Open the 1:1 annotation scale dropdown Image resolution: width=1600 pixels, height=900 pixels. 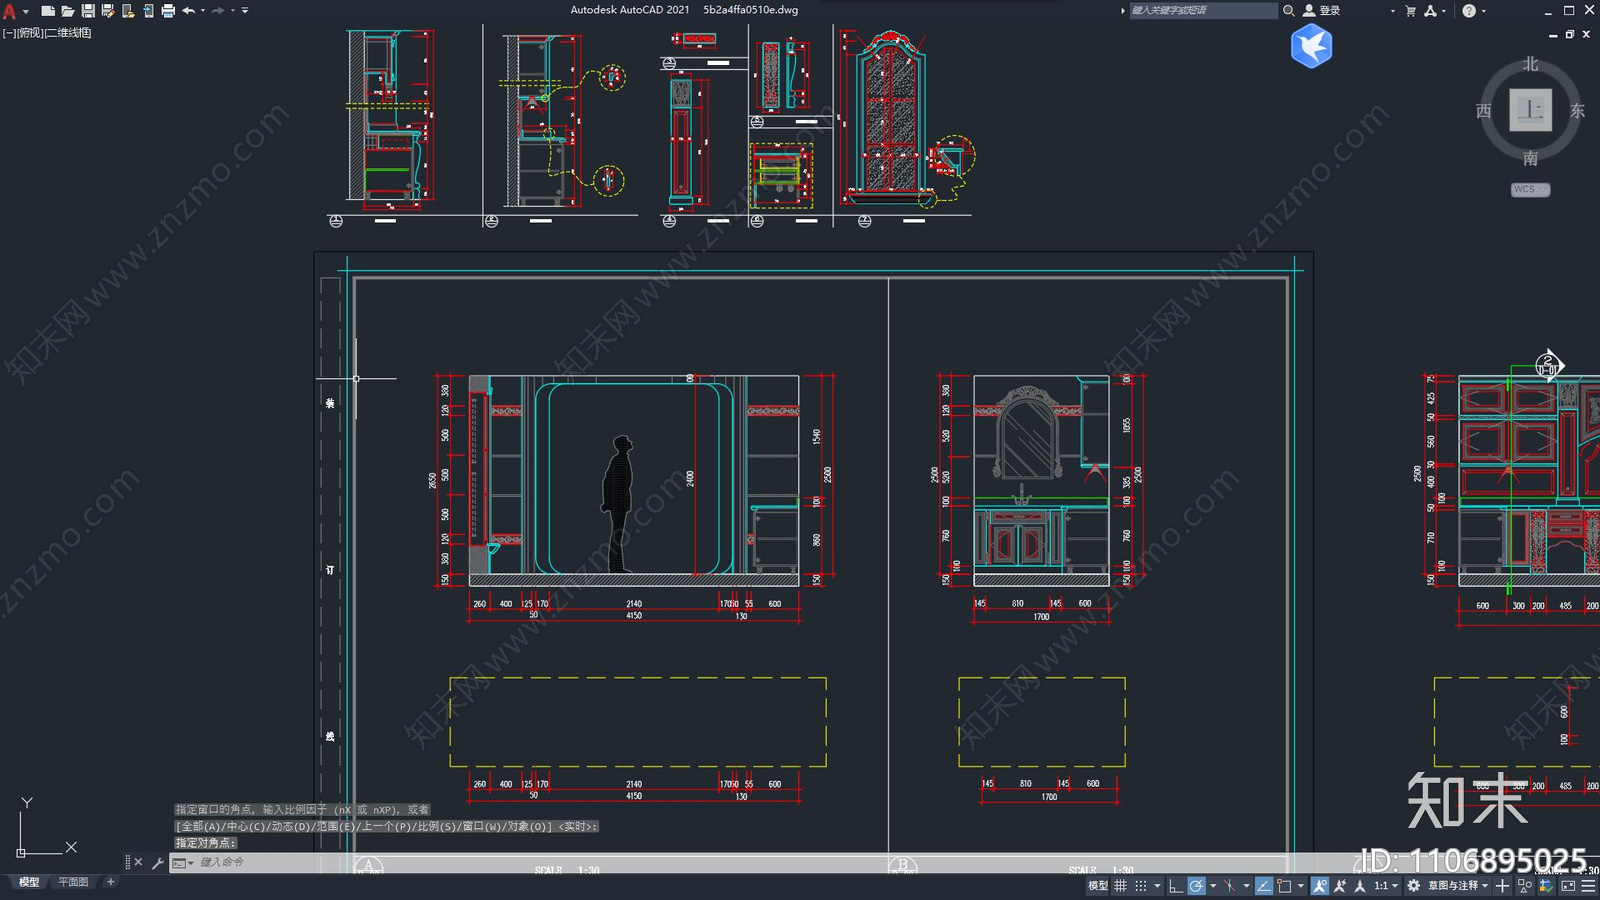point(1386,886)
